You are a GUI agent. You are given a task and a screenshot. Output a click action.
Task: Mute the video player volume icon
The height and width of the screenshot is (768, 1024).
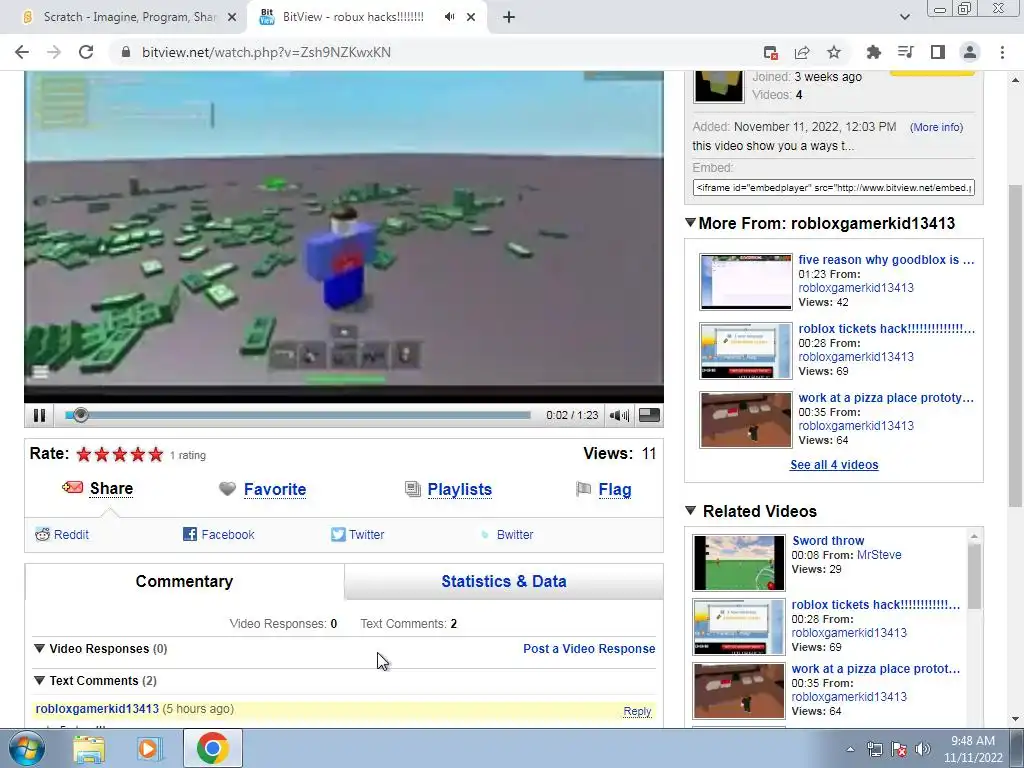(618, 415)
